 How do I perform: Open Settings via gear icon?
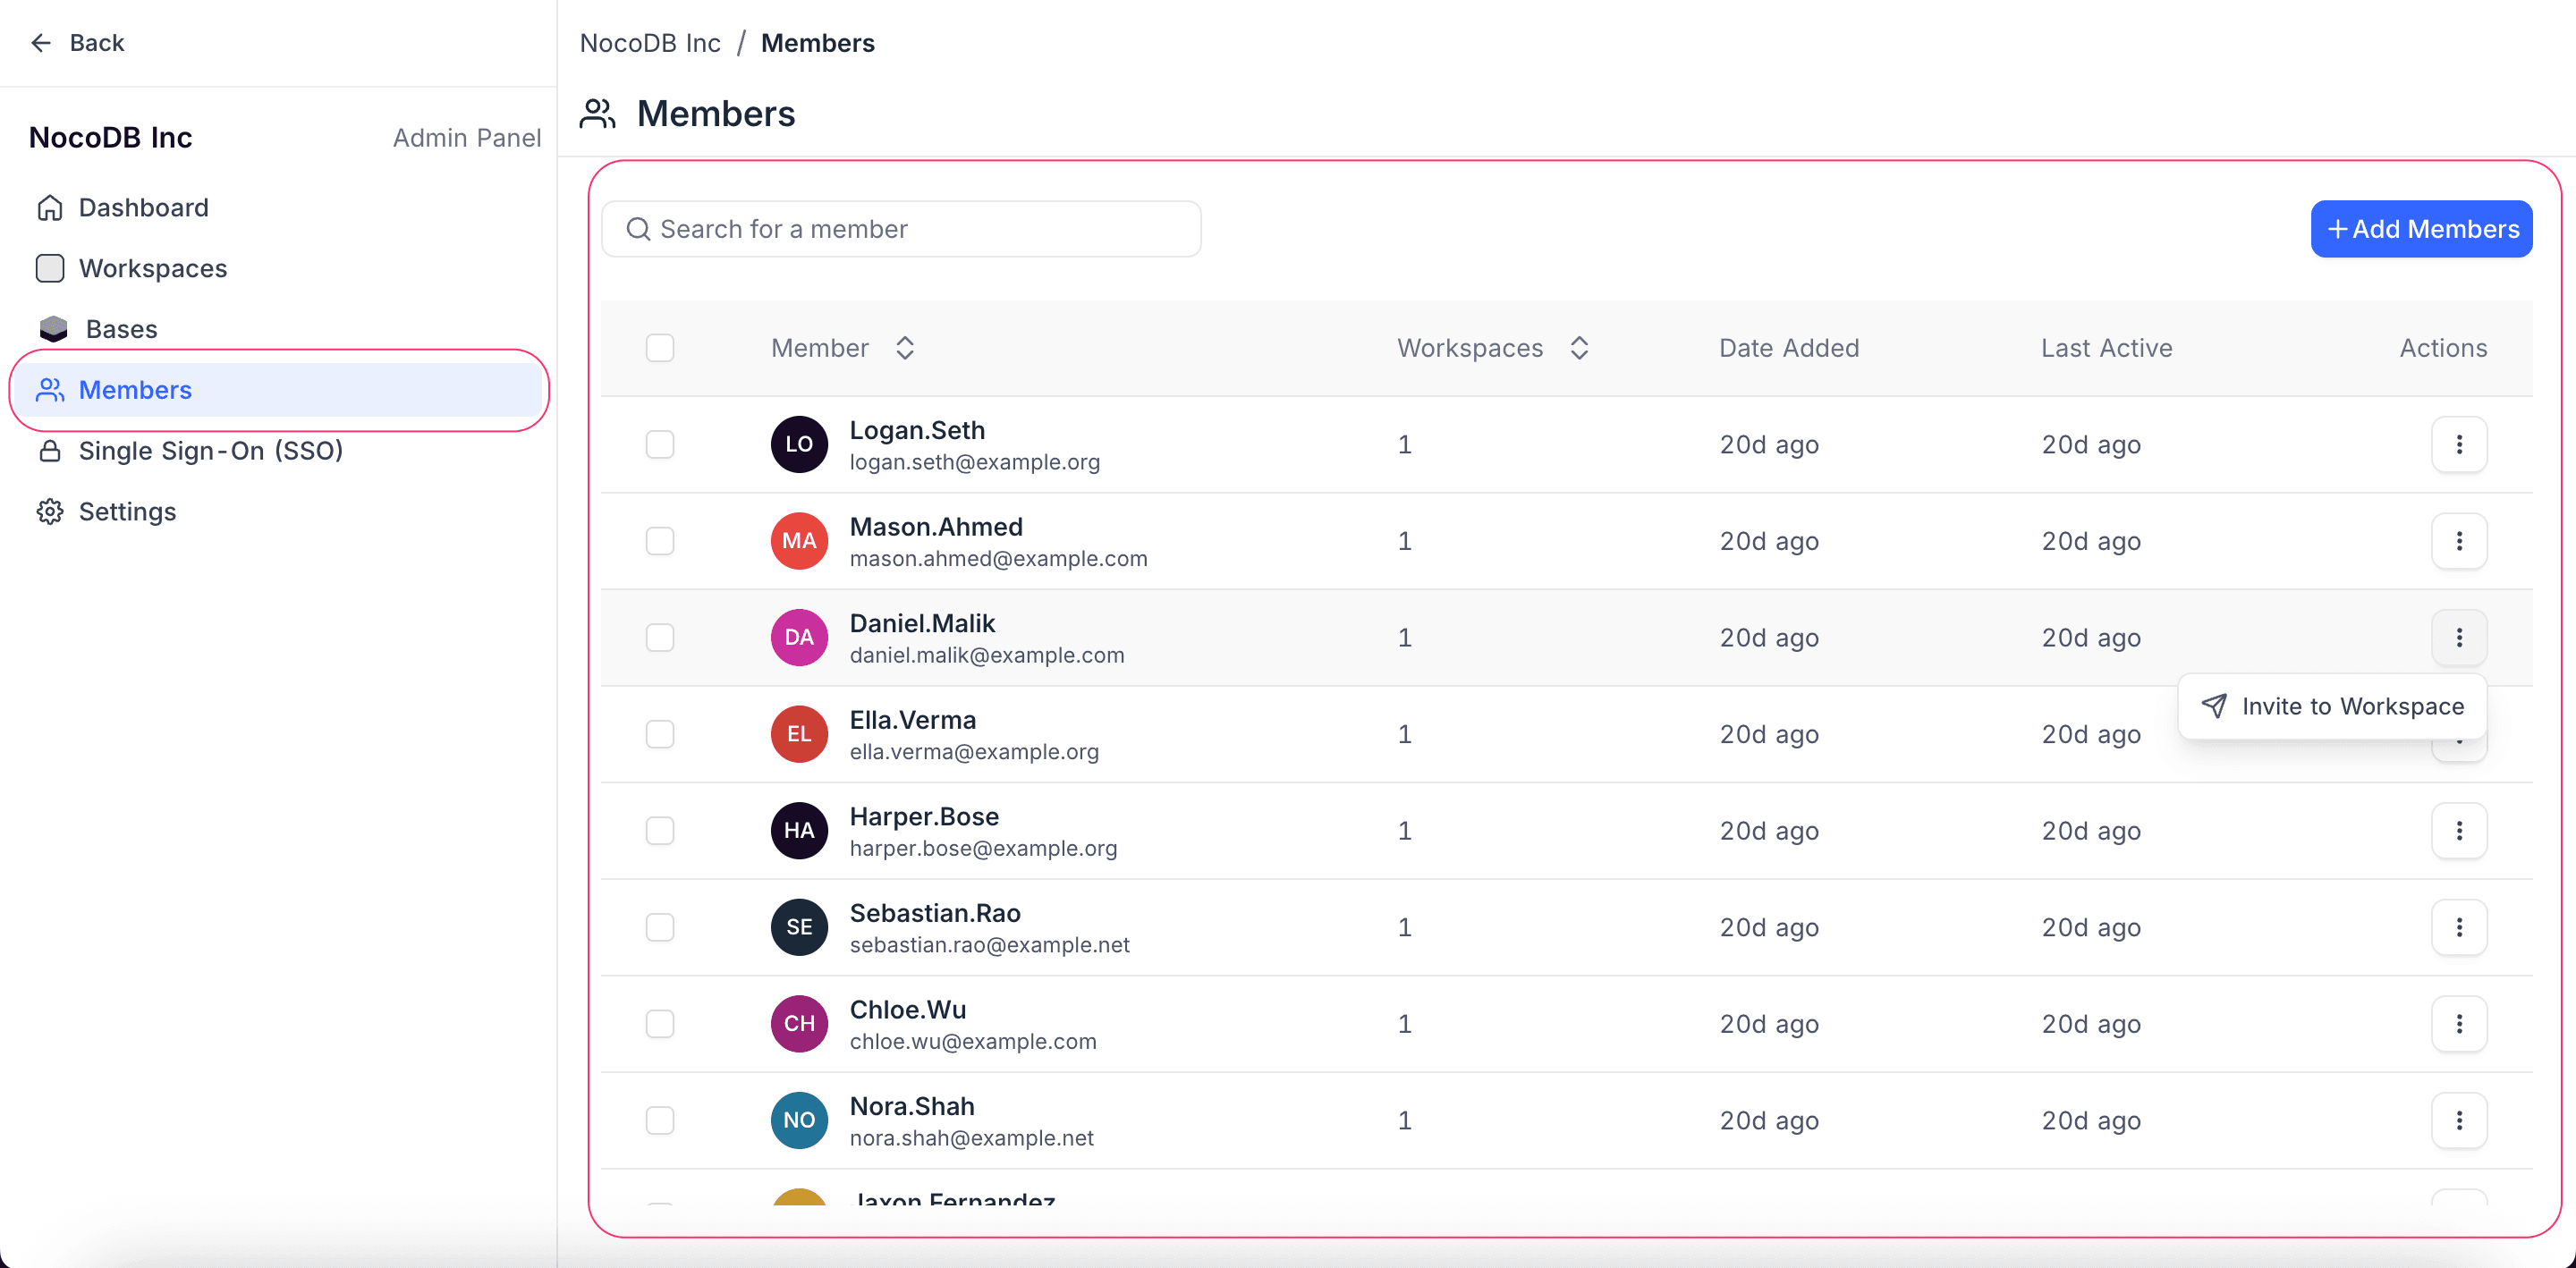[x=50, y=512]
